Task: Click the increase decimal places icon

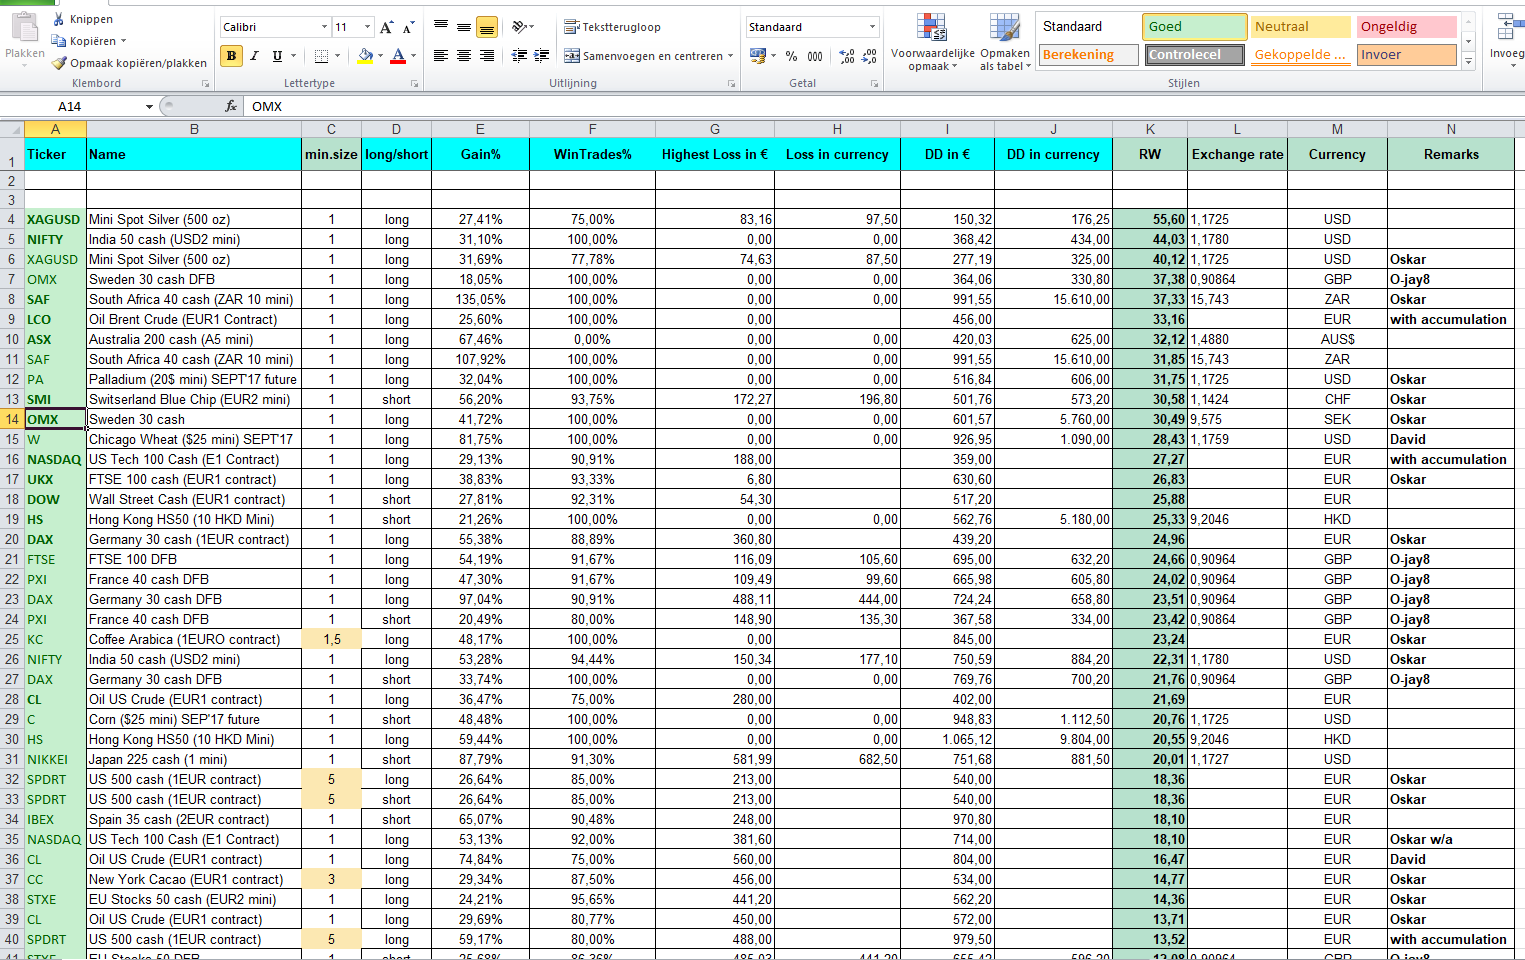Action: point(847,56)
